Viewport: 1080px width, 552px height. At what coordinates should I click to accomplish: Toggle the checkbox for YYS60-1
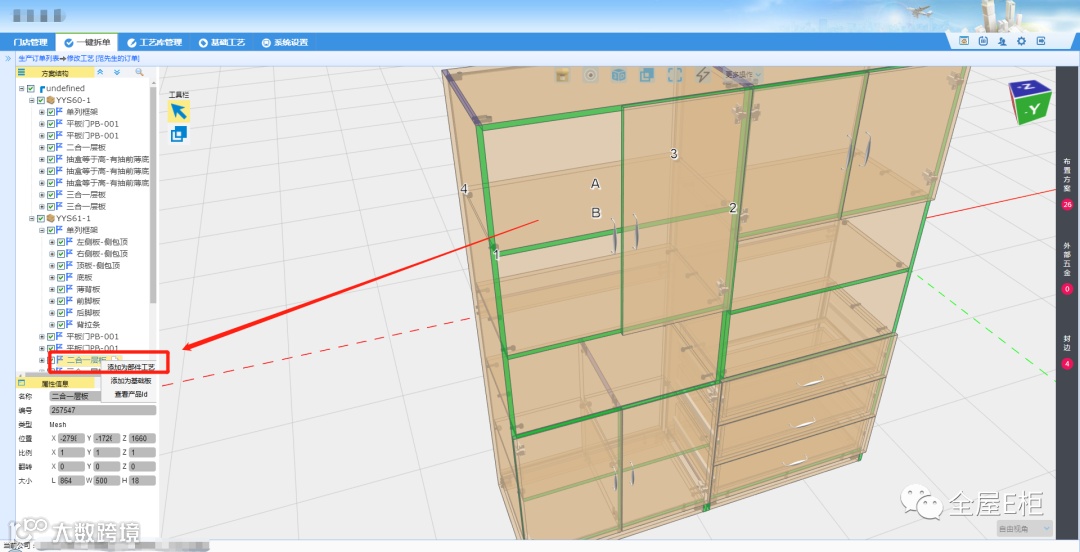click(x=41, y=100)
